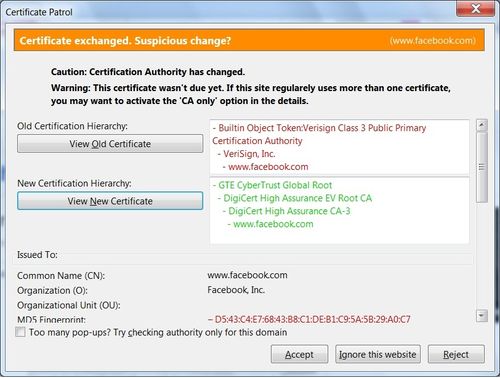Click the Organization (O) label
Image resolution: width=500 pixels, height=378 pixels.
pyautogui.click(x=52, y=290)
